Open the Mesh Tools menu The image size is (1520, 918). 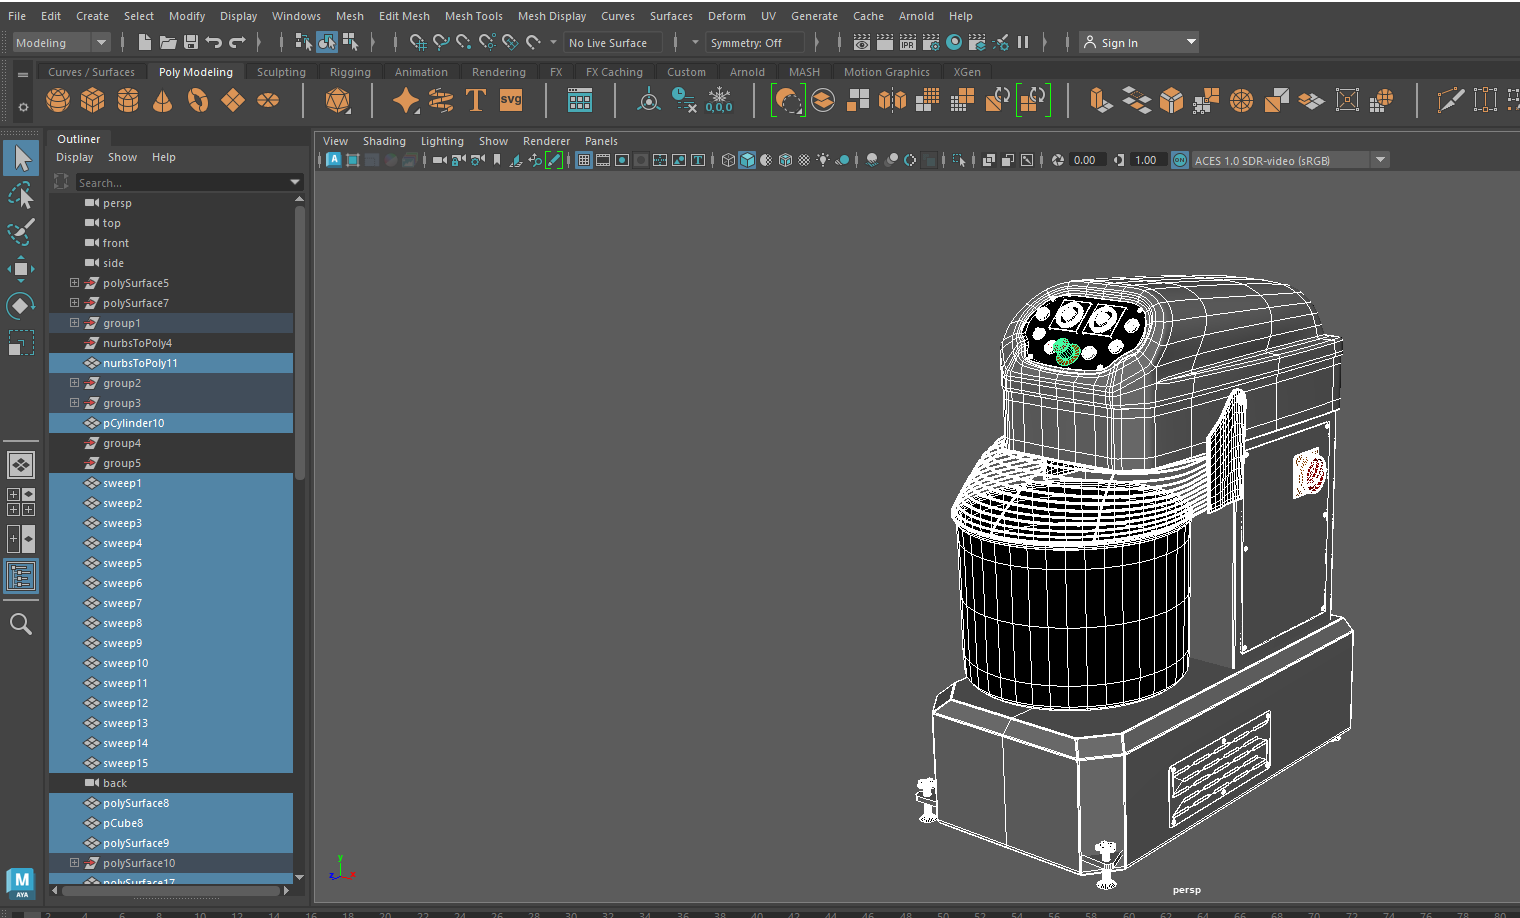point(473,16)
